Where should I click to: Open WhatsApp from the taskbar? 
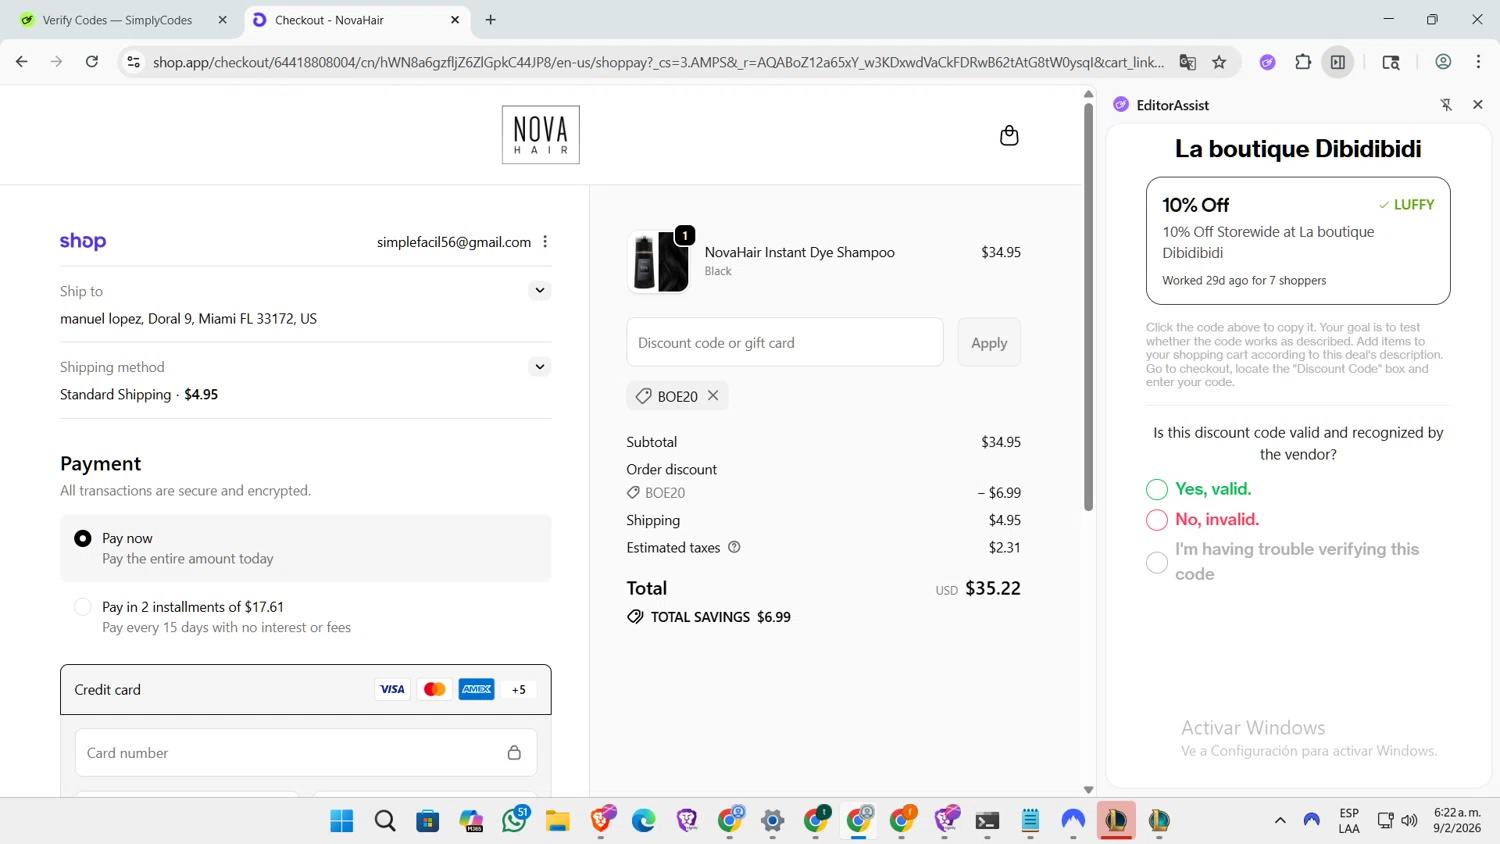pyautogui.click(x=515, y=821)
